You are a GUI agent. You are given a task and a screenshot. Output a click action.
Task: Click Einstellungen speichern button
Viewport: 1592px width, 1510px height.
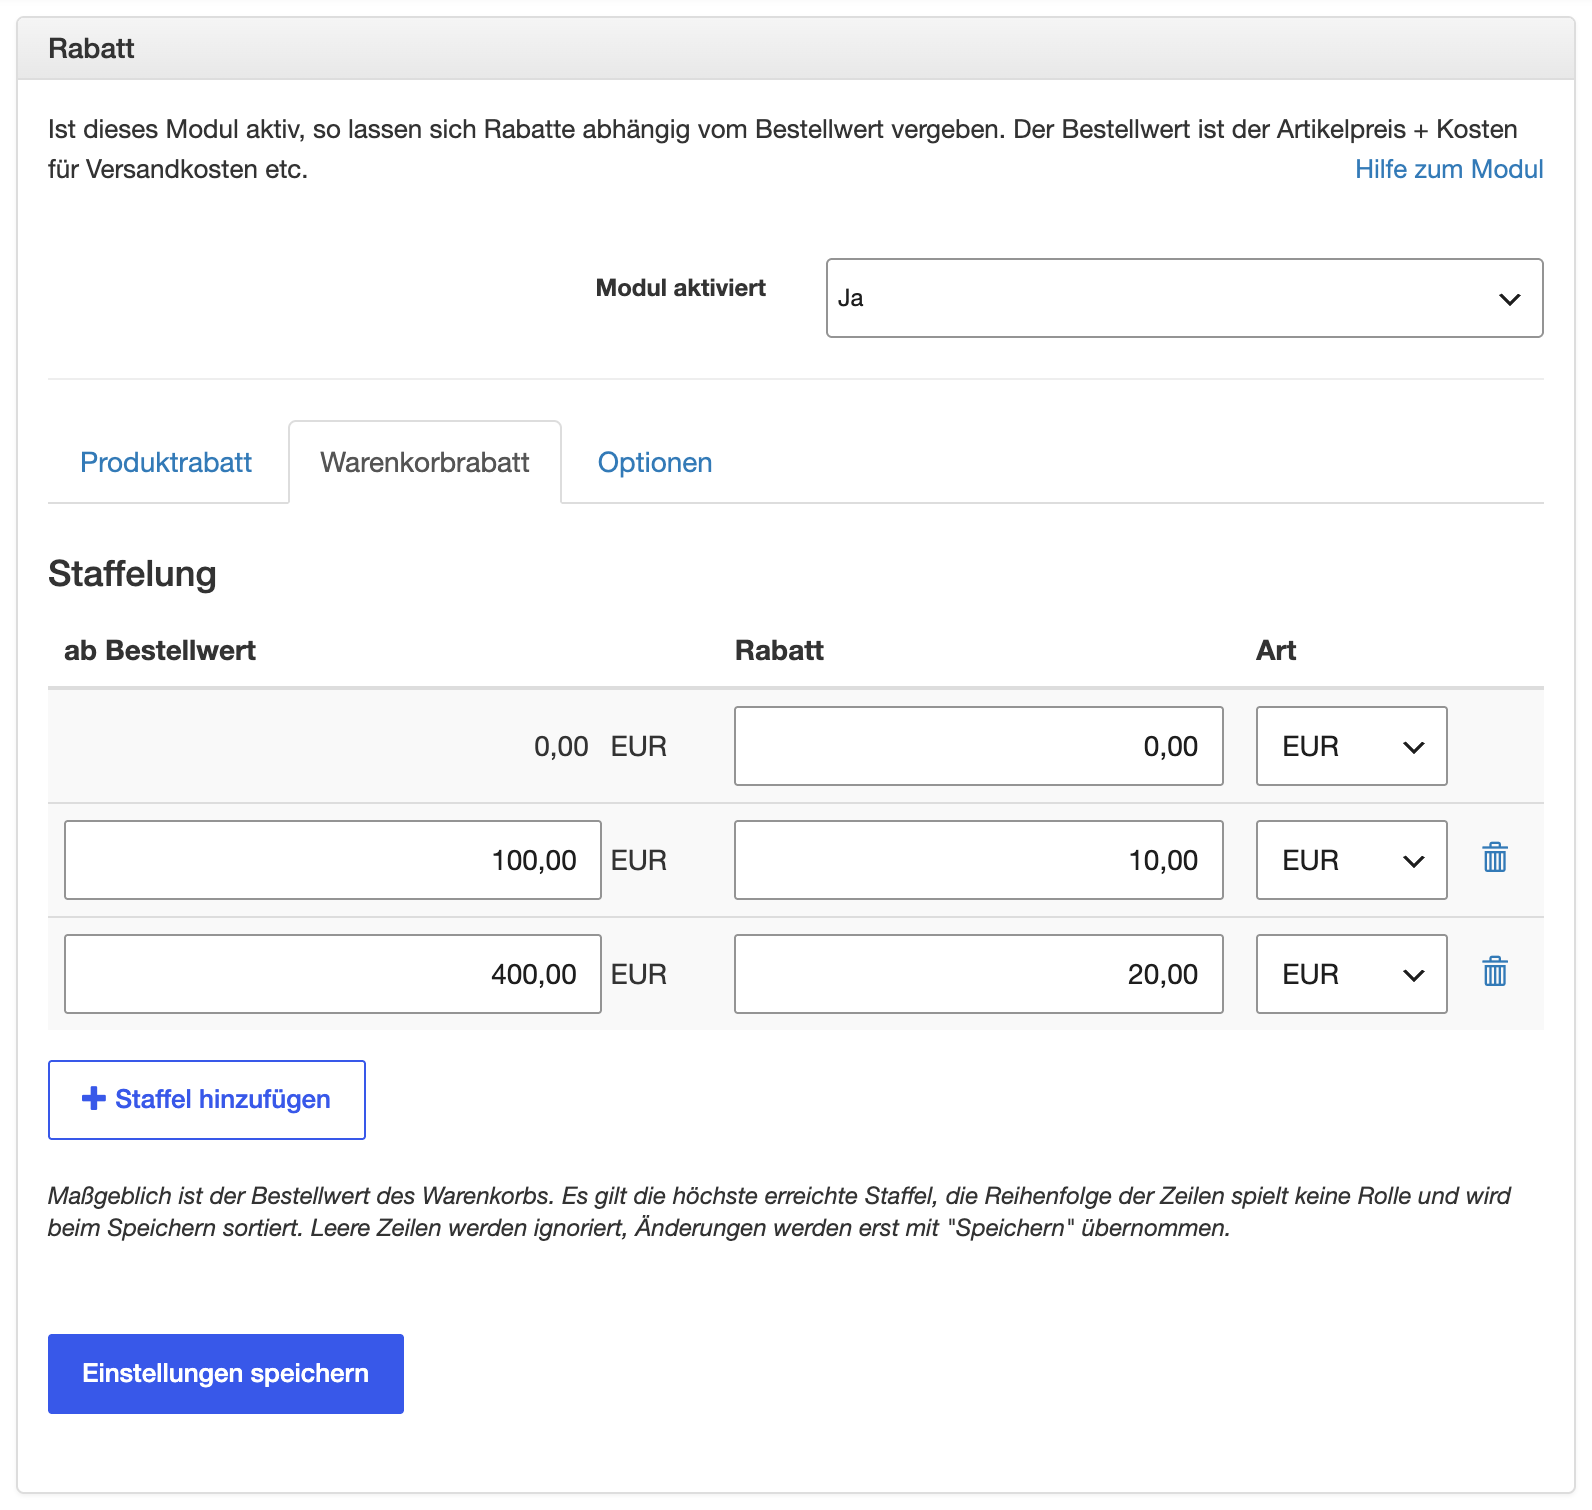tap(226, 1374)
